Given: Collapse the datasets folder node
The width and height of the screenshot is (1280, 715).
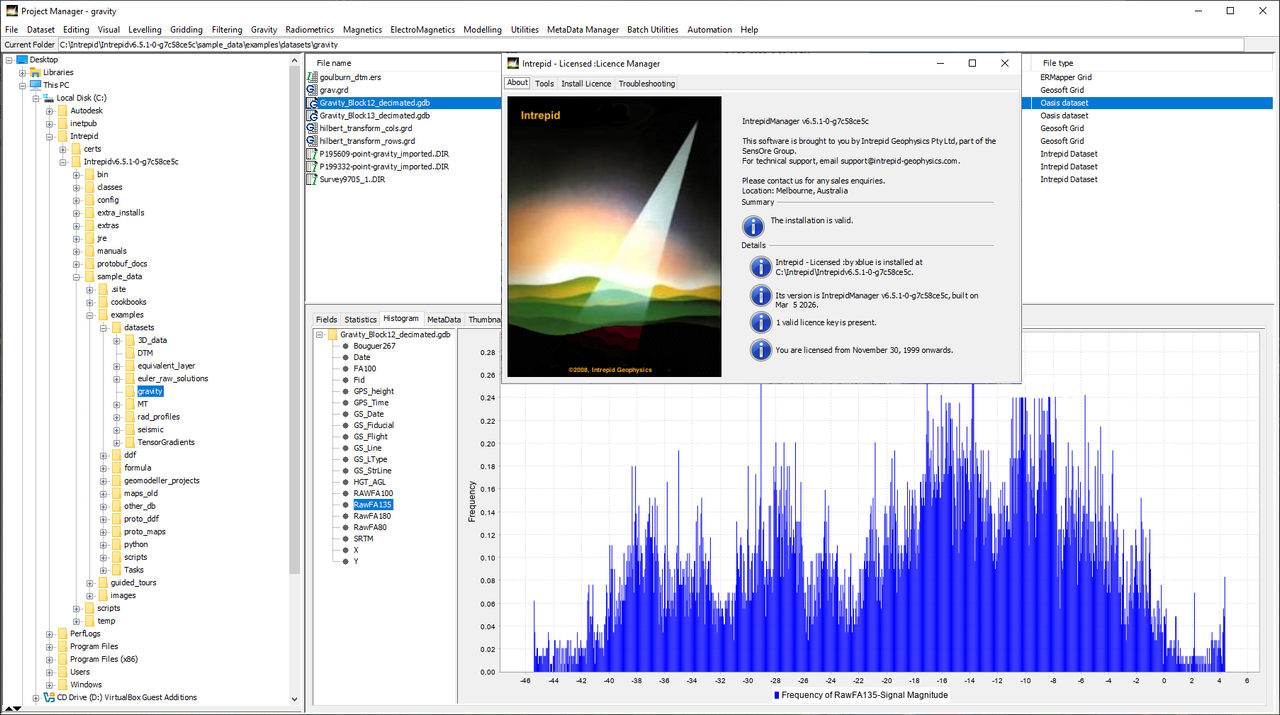Looking at the screenshot, I should 102,328.
